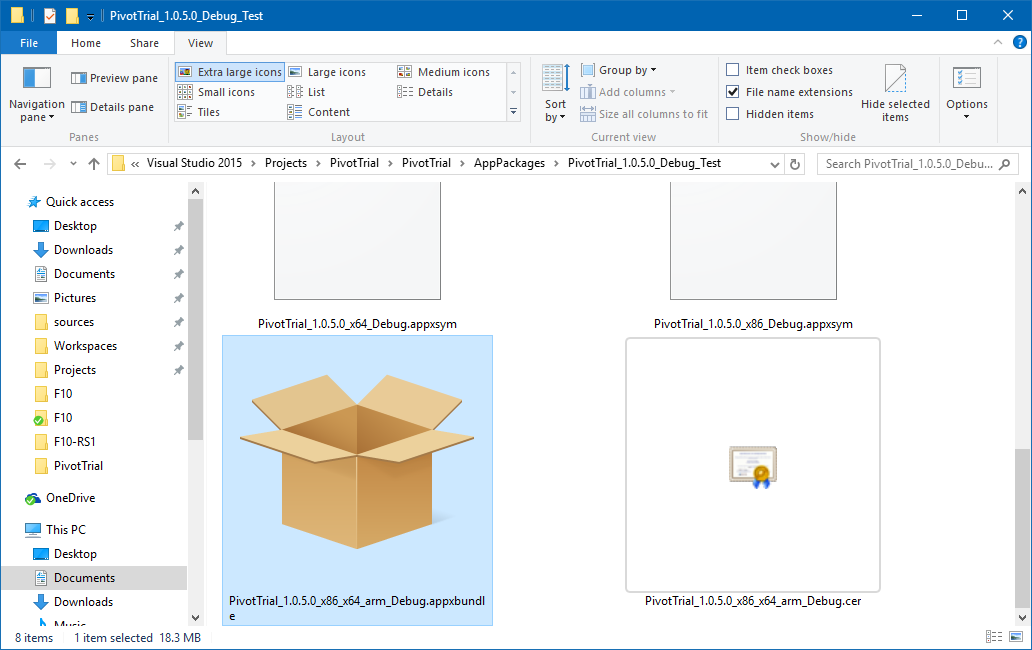Open the File menu
Image resolution: width=1032 pixels, height=650 pixels.
pos(28,43)
